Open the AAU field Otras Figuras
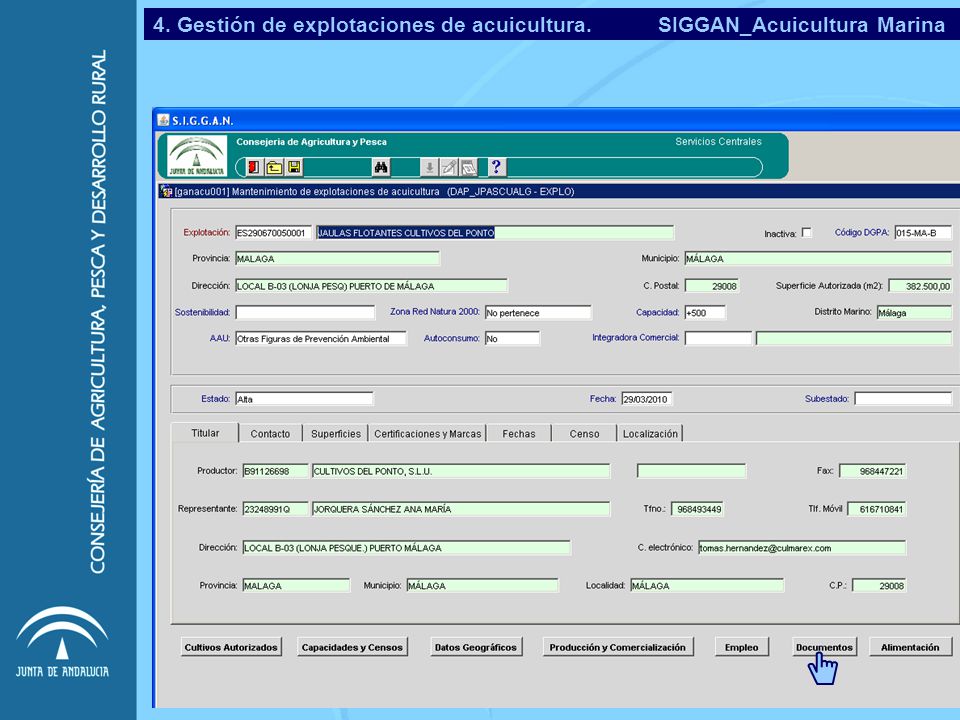Screen dimensions: 960x720 pyautogui.click(x=321, y=339)
